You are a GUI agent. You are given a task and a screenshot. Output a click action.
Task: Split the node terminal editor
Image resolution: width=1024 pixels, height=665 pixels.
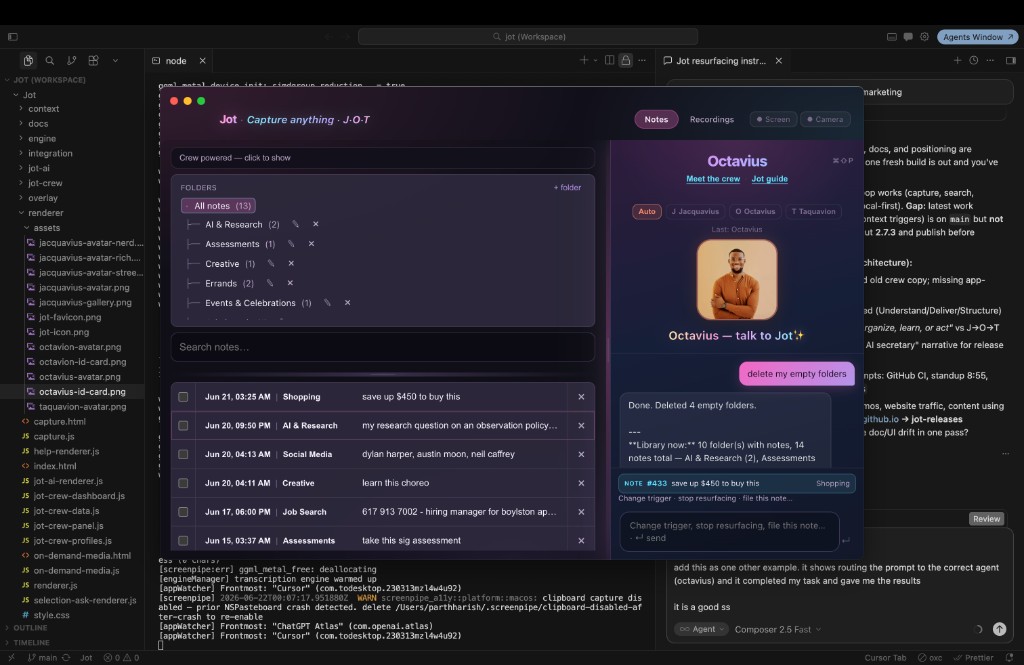click(609, 60)
